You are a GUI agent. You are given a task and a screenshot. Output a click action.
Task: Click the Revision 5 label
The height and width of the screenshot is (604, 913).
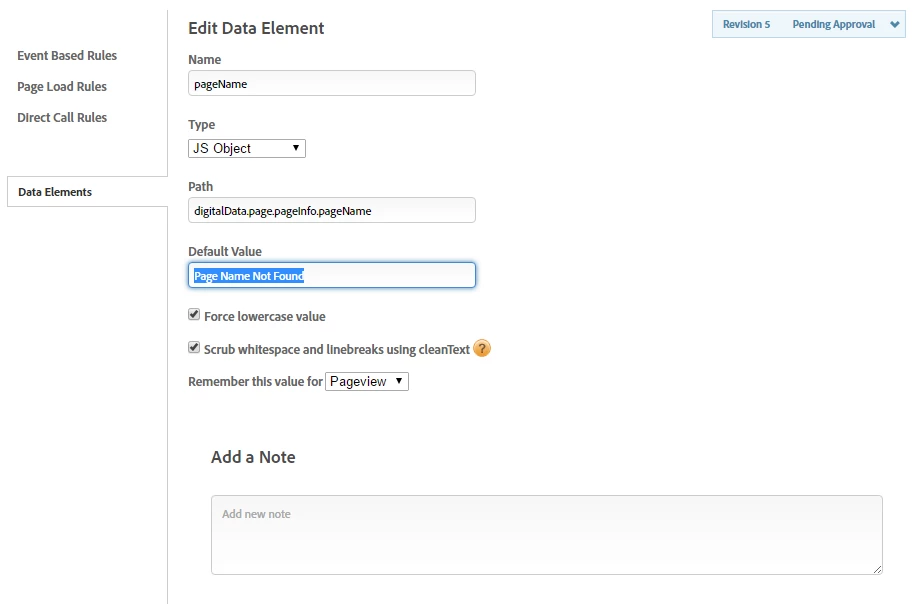tap(746, 24)
